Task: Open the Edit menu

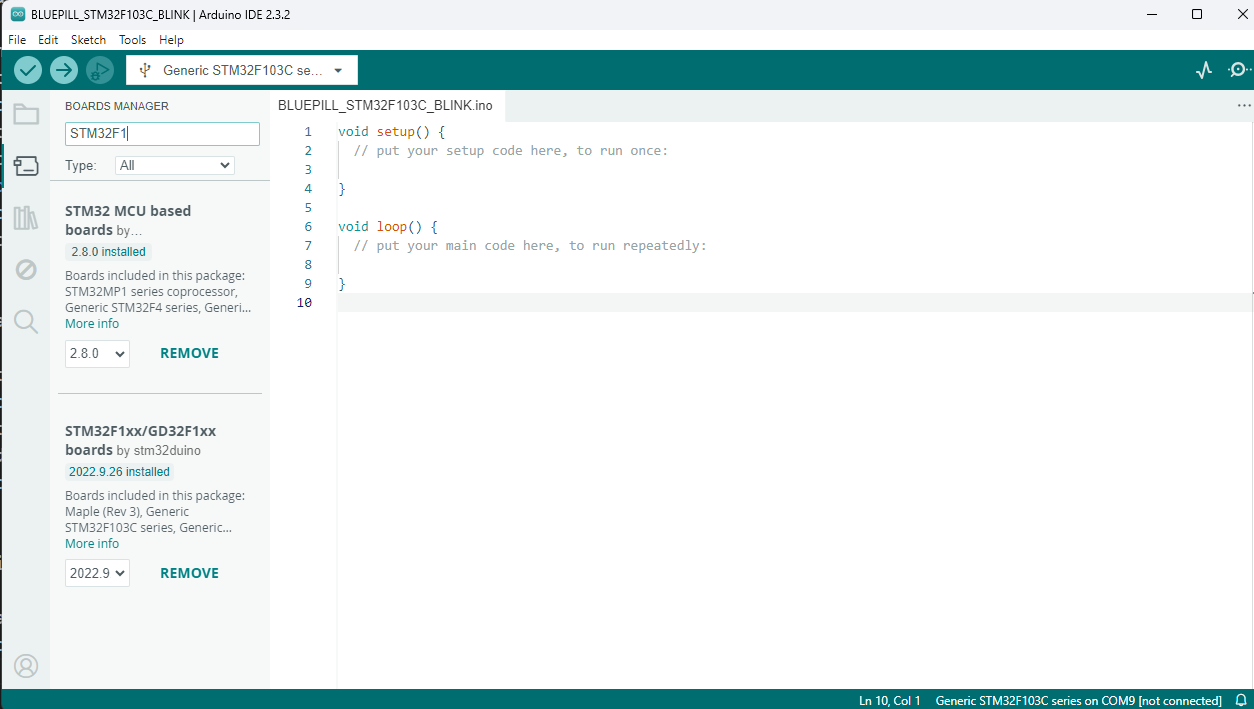Action: (x=48, y=40)
